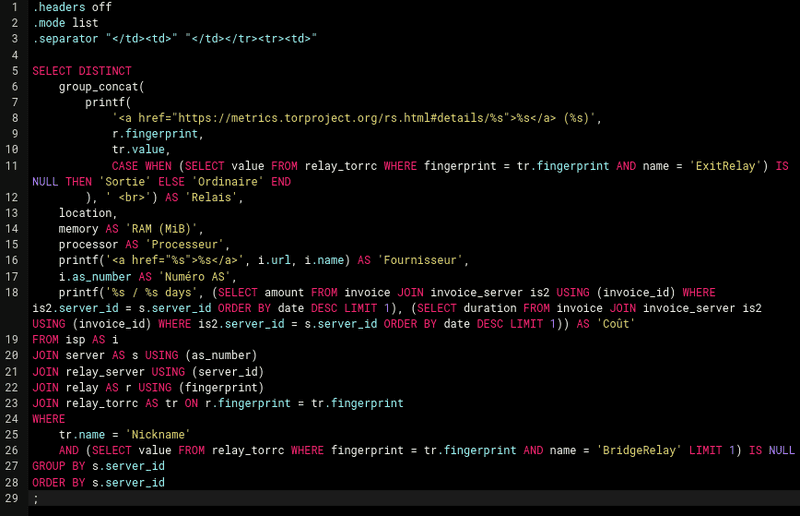Click the 'Numéro AS' alias string
The height and width of the screenshot is (516, 800).
point(194,277)
